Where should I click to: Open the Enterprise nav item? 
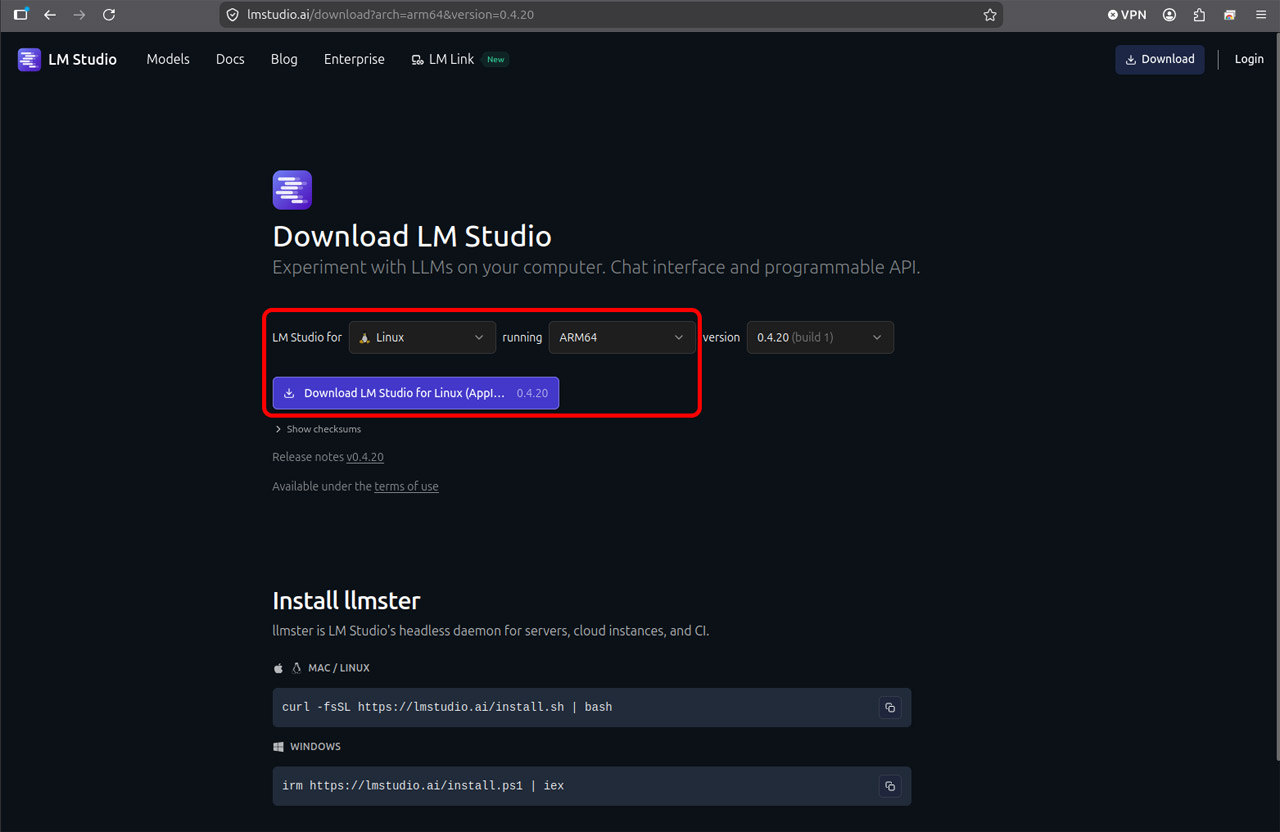tap(354, 59)
